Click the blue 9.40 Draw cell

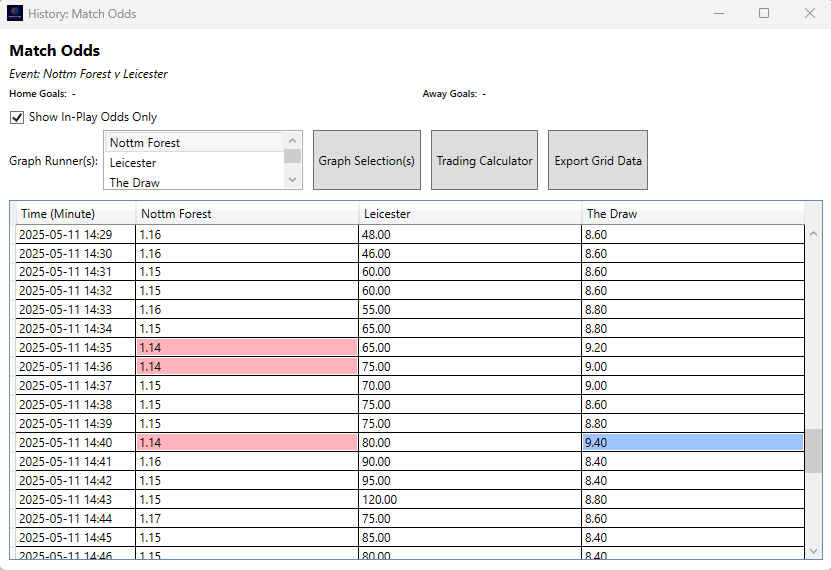pyautogui.click(x=693, y=442)
